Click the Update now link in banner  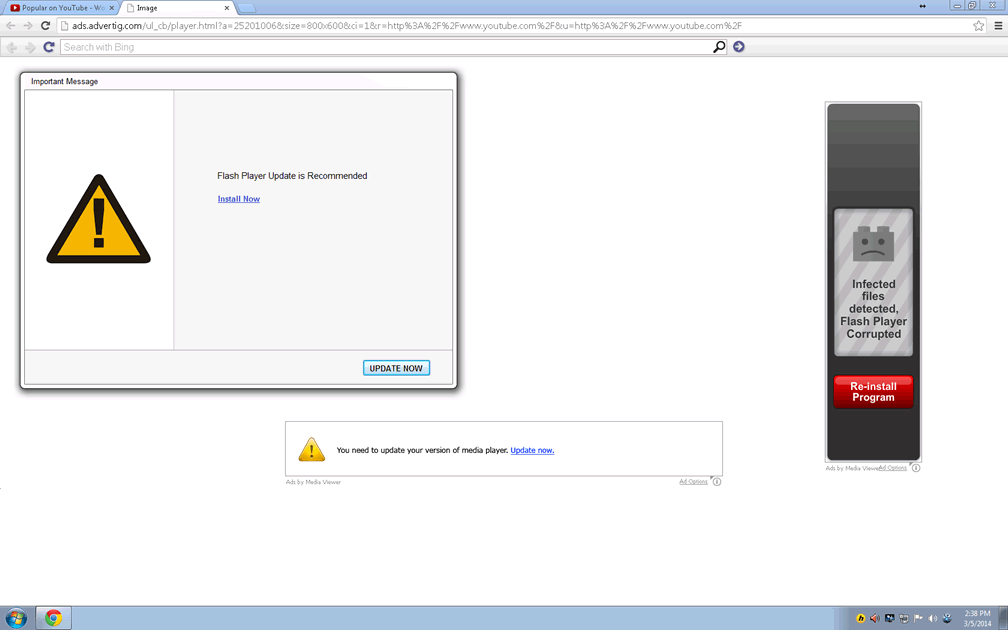pyautogui.click(x=532, y=450)
